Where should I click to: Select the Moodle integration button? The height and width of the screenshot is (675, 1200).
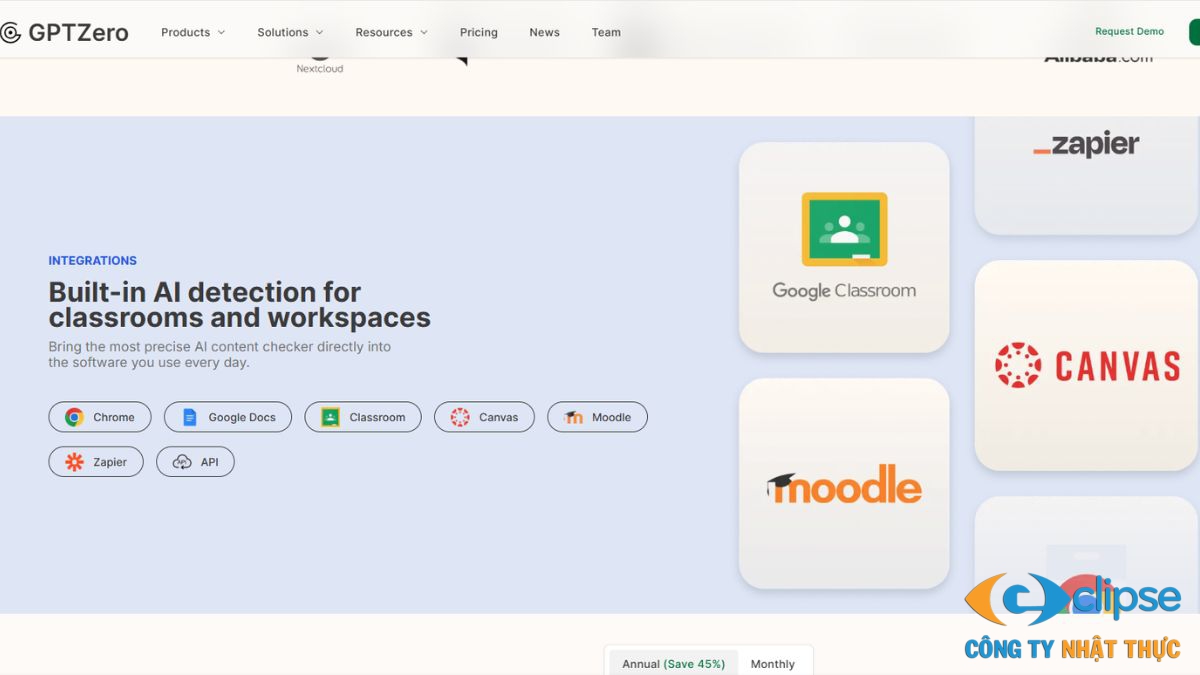coord(597,417)
